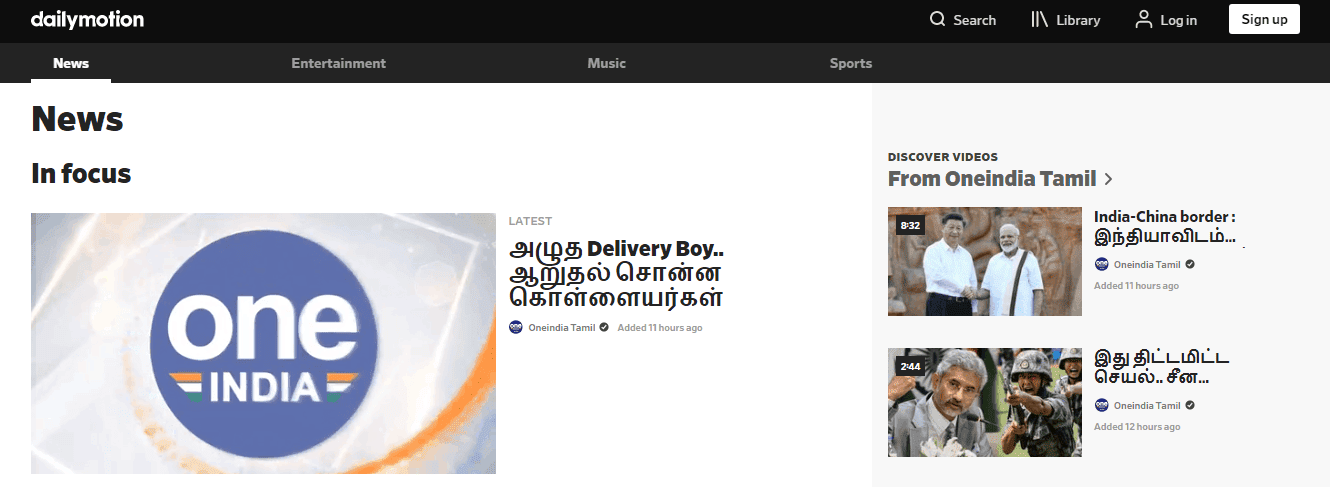1330x487 pixels.
Task: Click the Sign up button
Action: click(x=1264, y=20)
